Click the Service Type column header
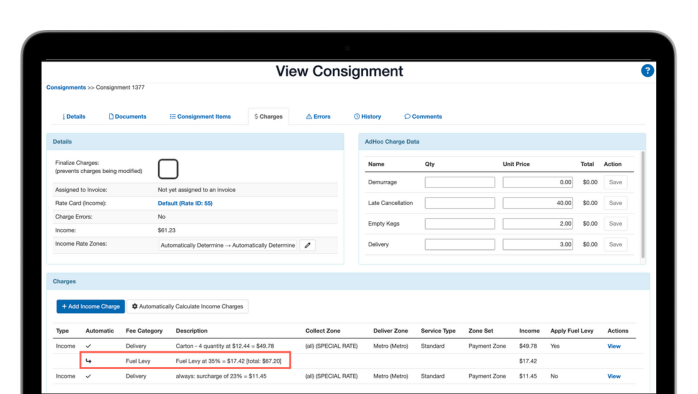 [x=438, y=331]
